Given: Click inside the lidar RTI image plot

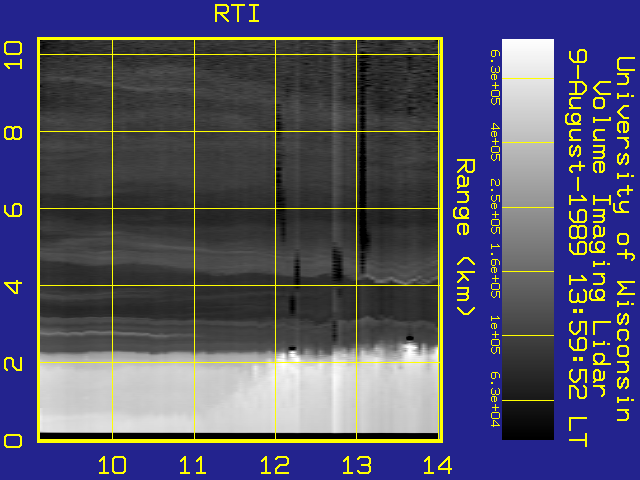Looking at the screenshot, I should point(240,240).
